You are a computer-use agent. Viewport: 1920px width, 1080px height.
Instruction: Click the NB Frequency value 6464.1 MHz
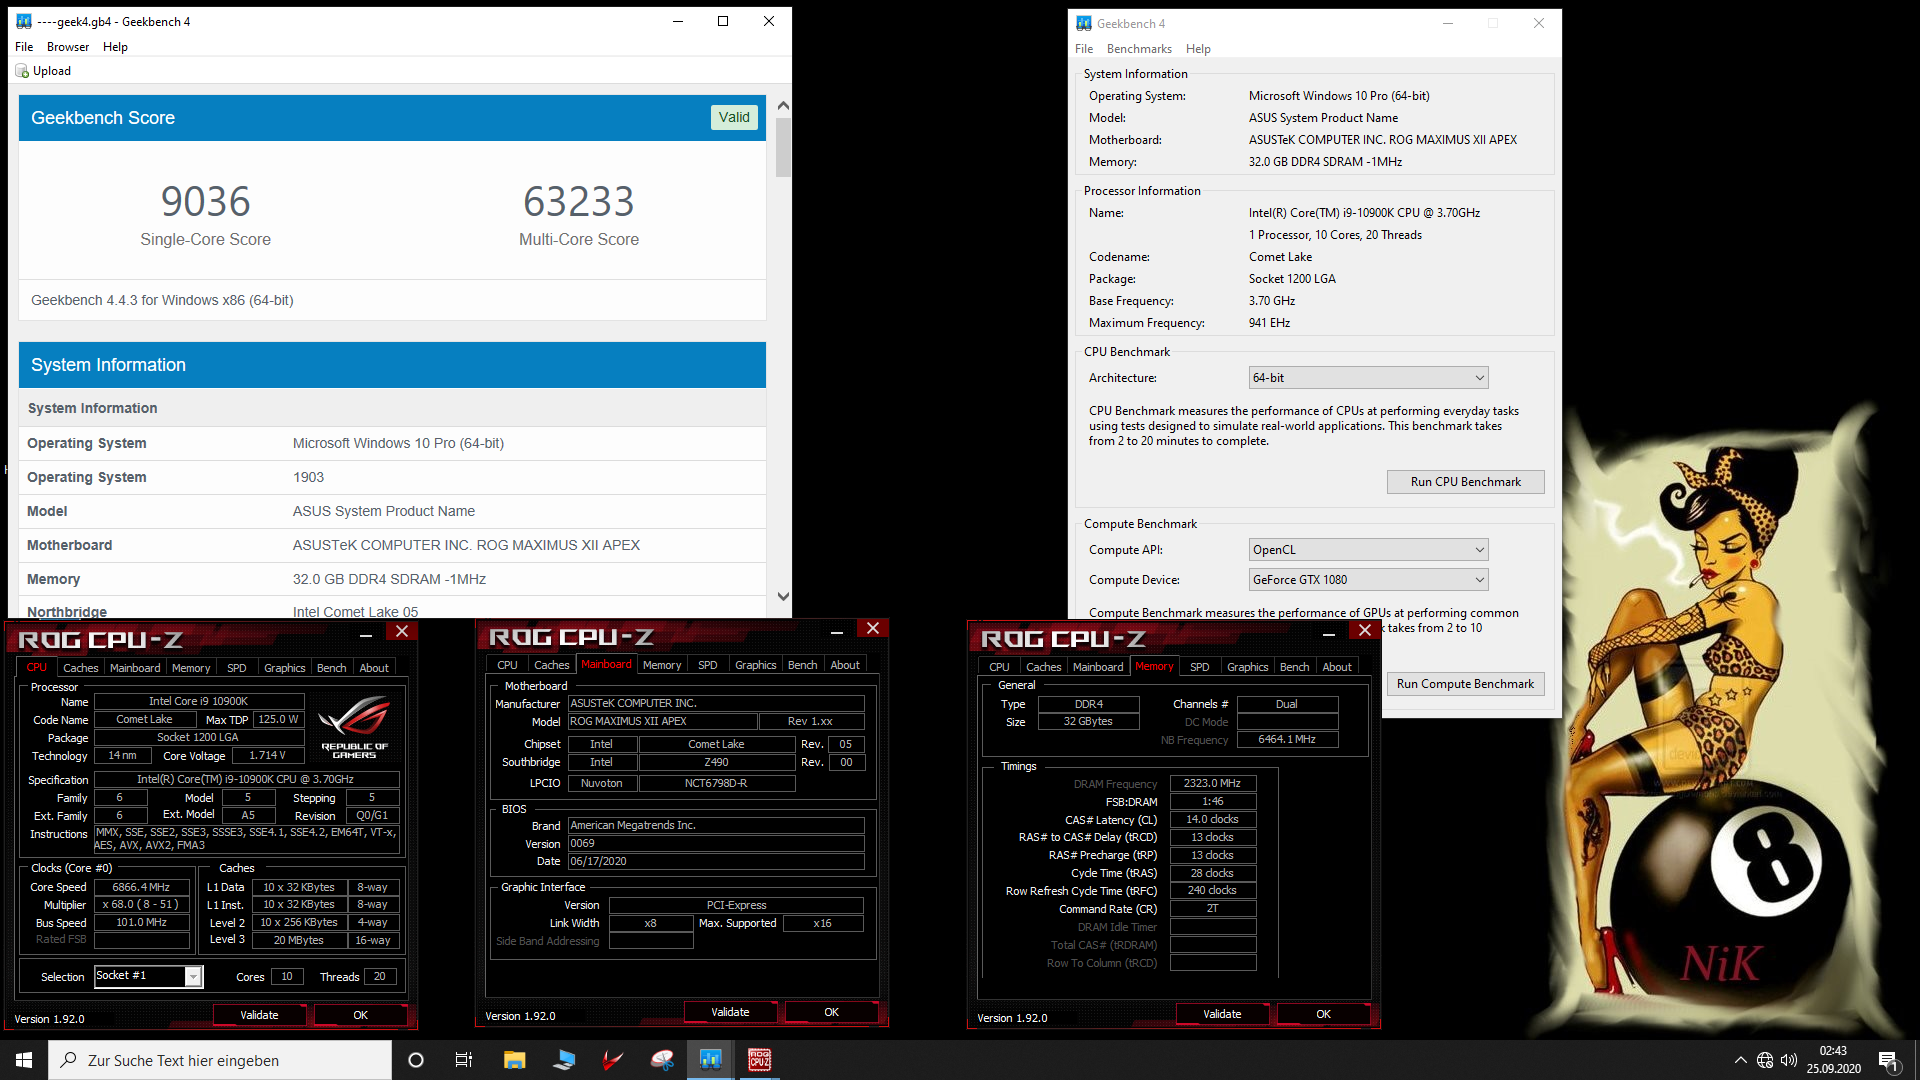pyautogui.click(x=1287, y=739)
